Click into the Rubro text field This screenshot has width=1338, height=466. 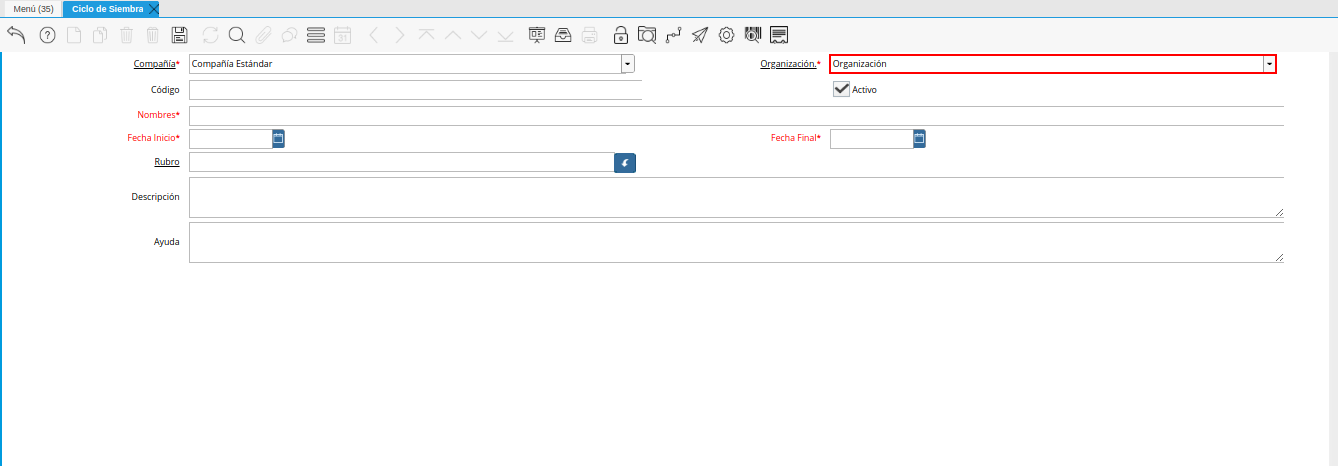point(401,162)
